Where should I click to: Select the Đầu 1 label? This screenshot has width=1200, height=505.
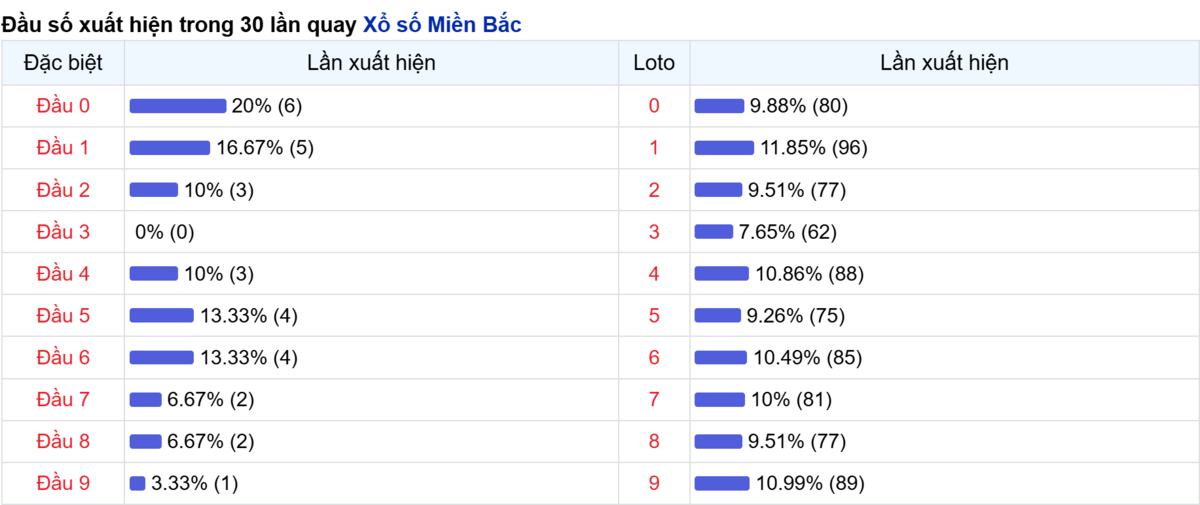click(63, 148)
